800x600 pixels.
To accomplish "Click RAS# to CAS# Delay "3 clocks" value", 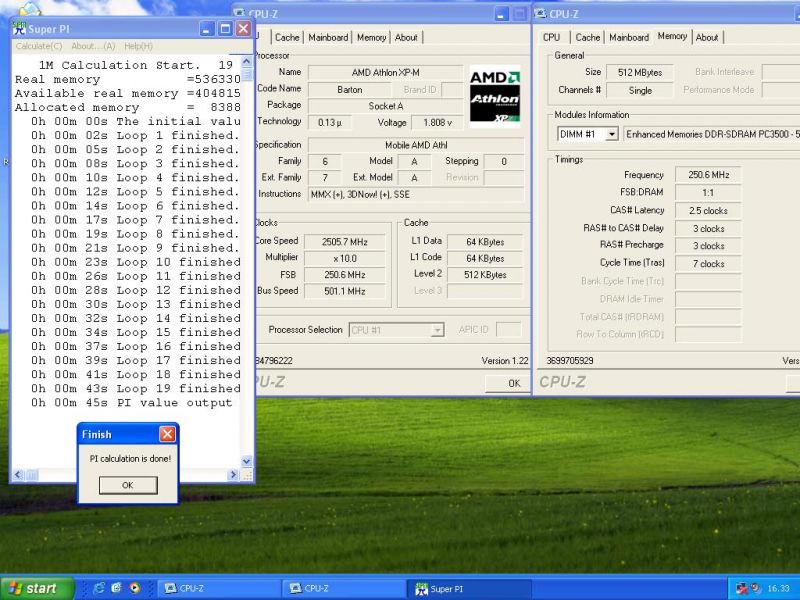I will (x=708, y=229).
